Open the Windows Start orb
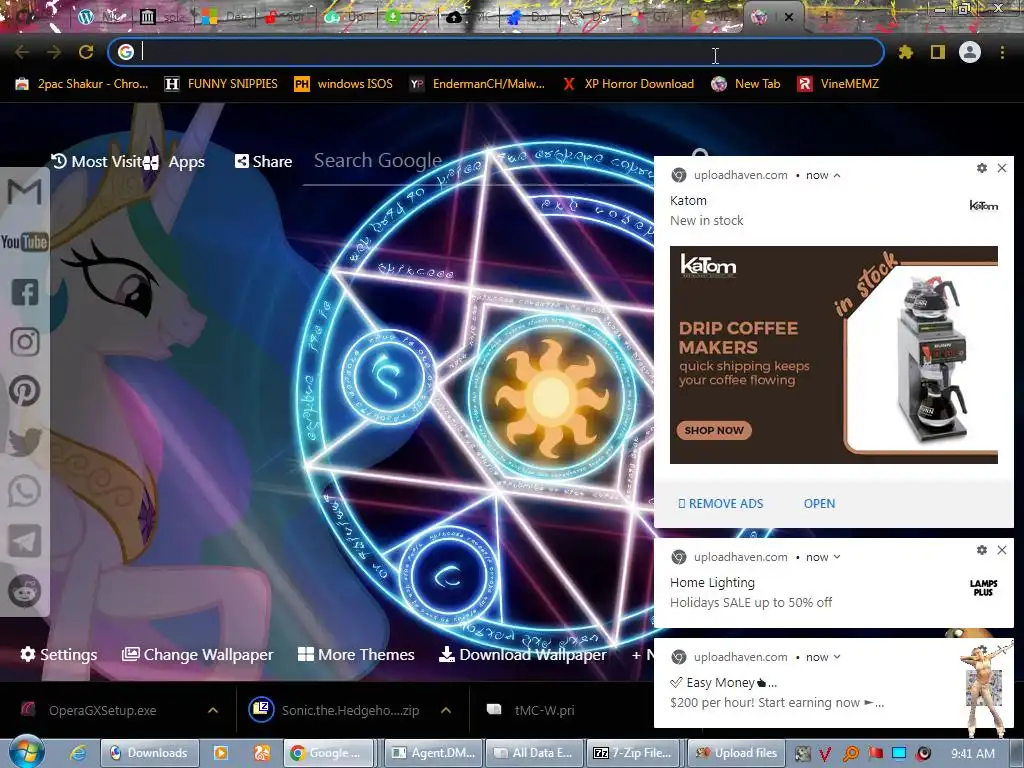The width and height of the screenshot is (1024, 768). (26, 752)
